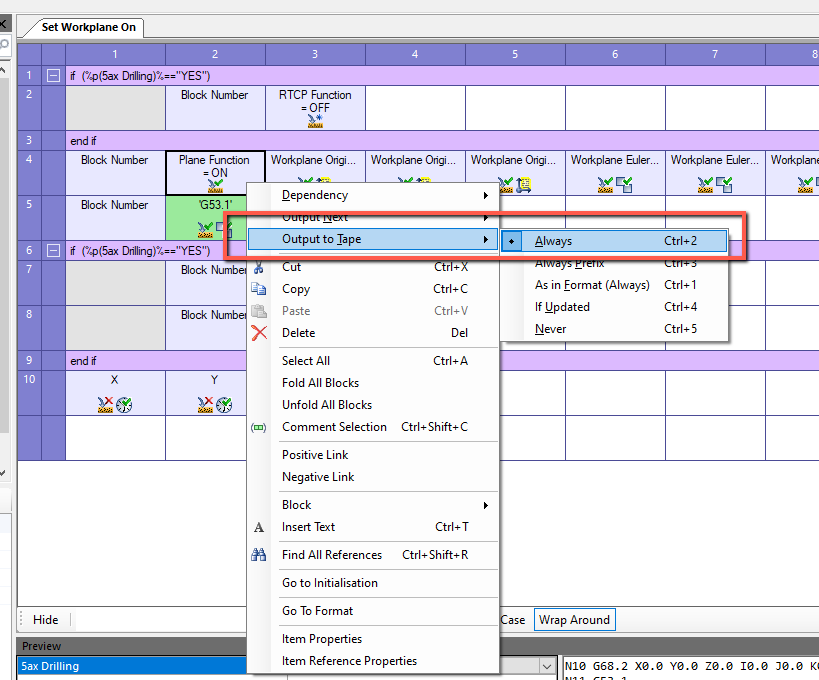Screen dimensions: 819x680
Task: Choose Positive Link
Action: click(x=373, y=455)
